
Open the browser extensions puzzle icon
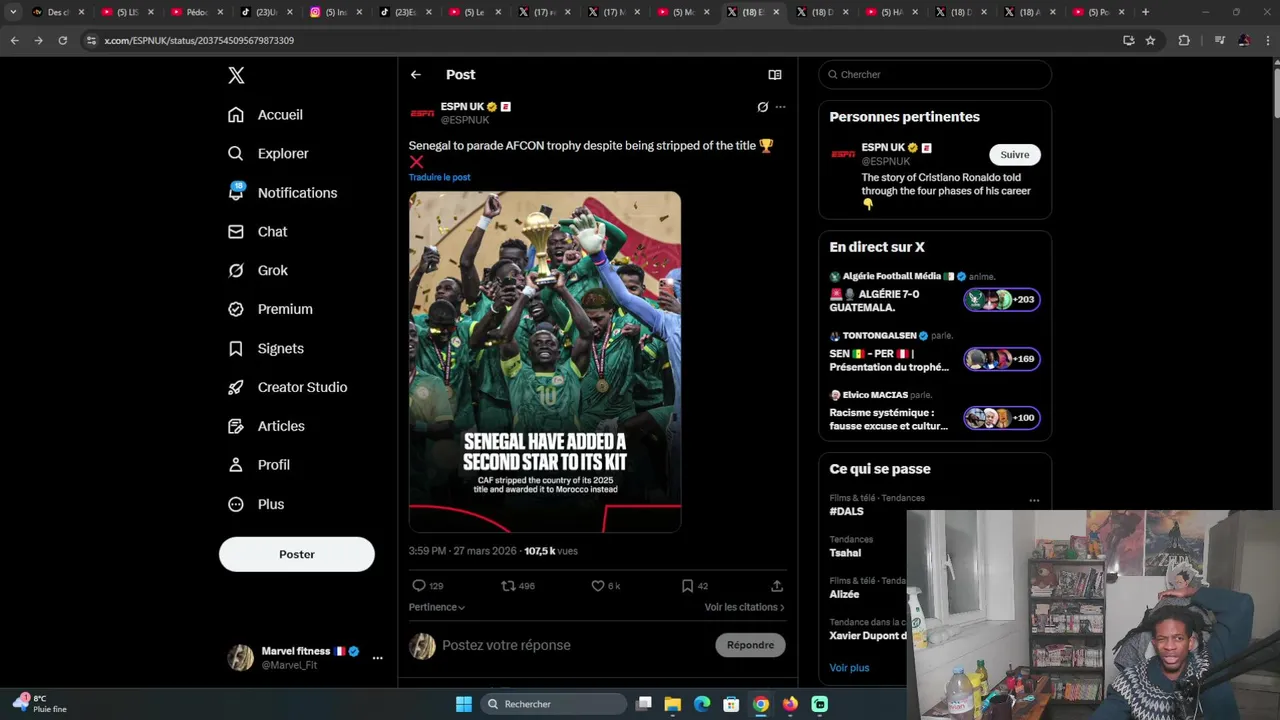coord(1184,41)
